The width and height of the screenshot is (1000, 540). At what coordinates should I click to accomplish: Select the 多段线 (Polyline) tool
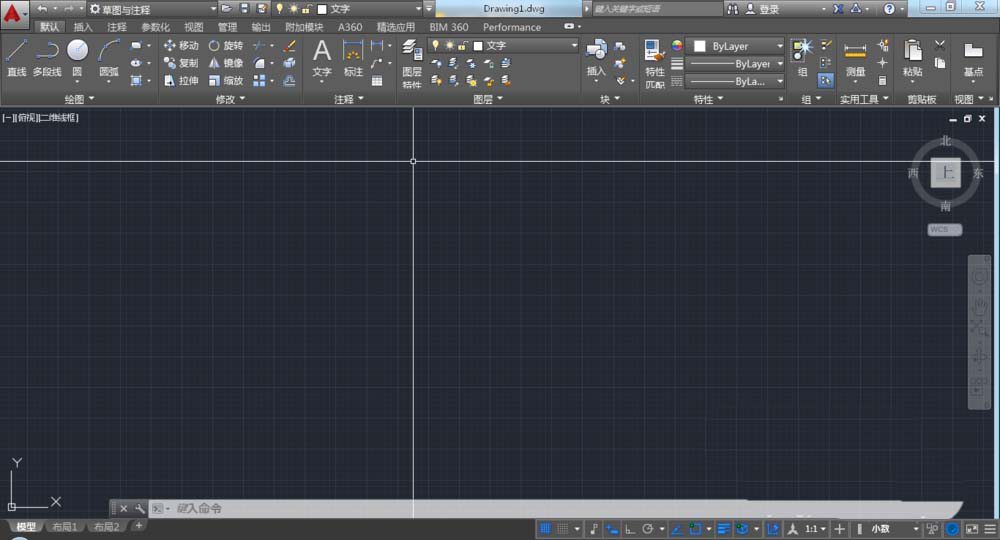click(x=47, y=57)
